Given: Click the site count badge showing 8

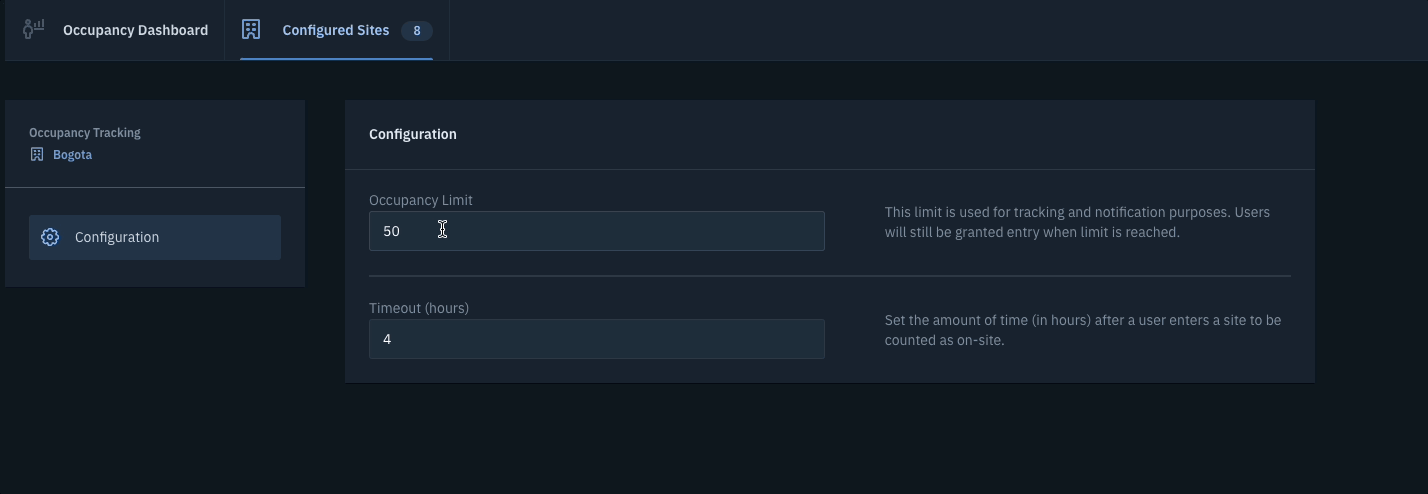Looking at the screenshot, I should coord(417,31).
